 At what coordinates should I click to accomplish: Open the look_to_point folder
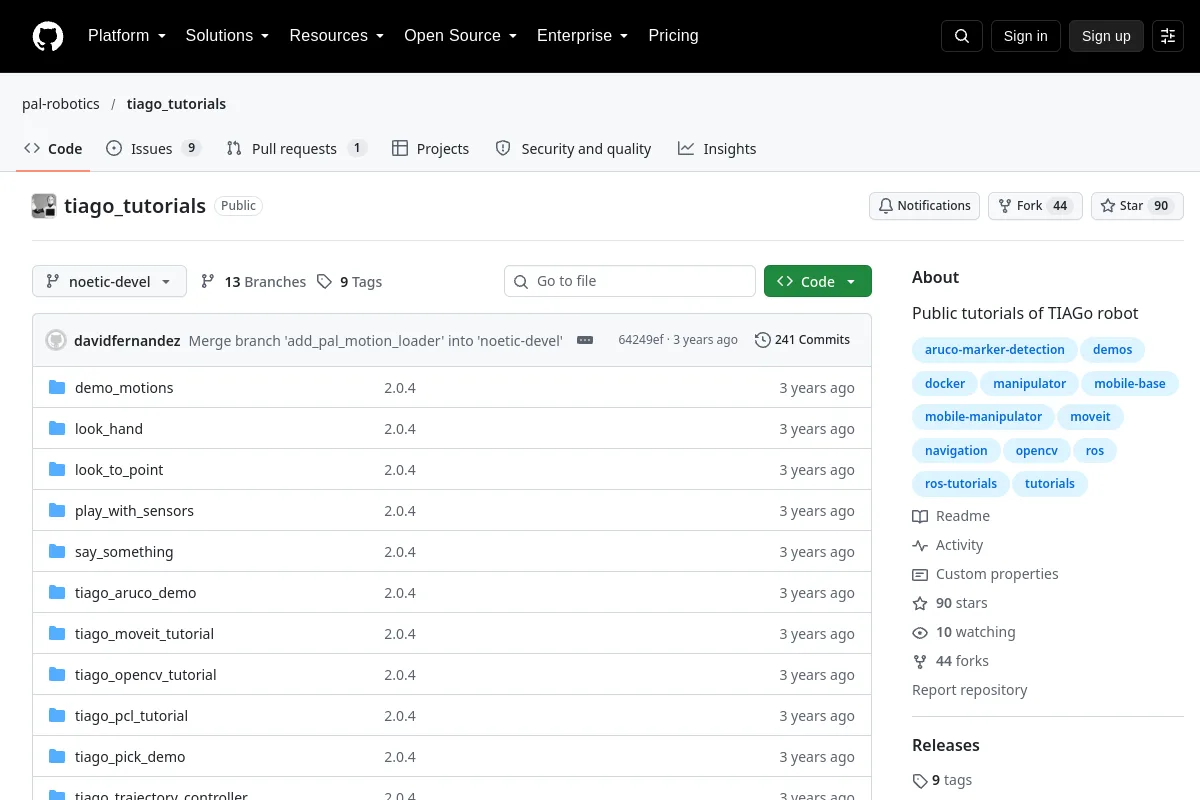tap(119, 470)
